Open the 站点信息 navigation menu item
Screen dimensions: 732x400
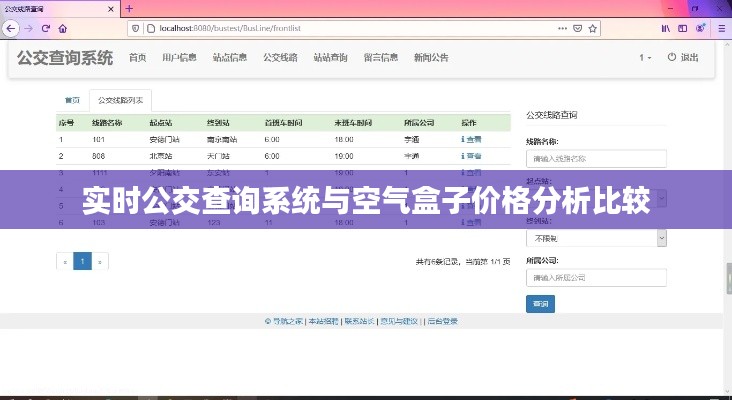coord(230,58)
